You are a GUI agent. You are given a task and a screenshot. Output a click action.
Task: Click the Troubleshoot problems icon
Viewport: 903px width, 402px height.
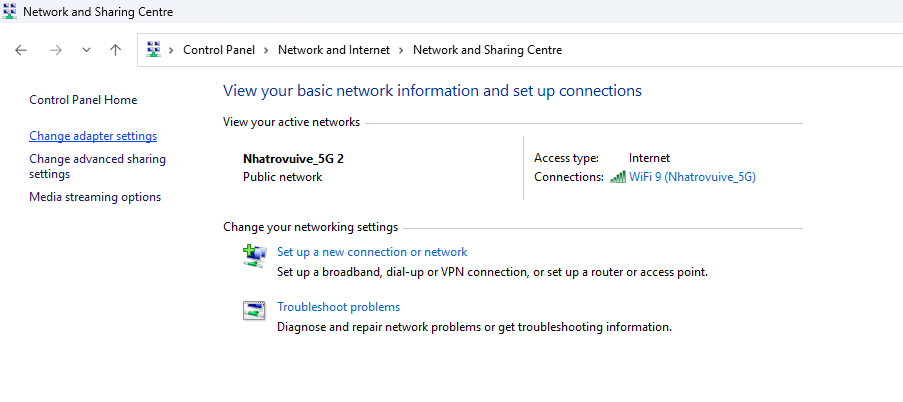(x=254, y=310)
